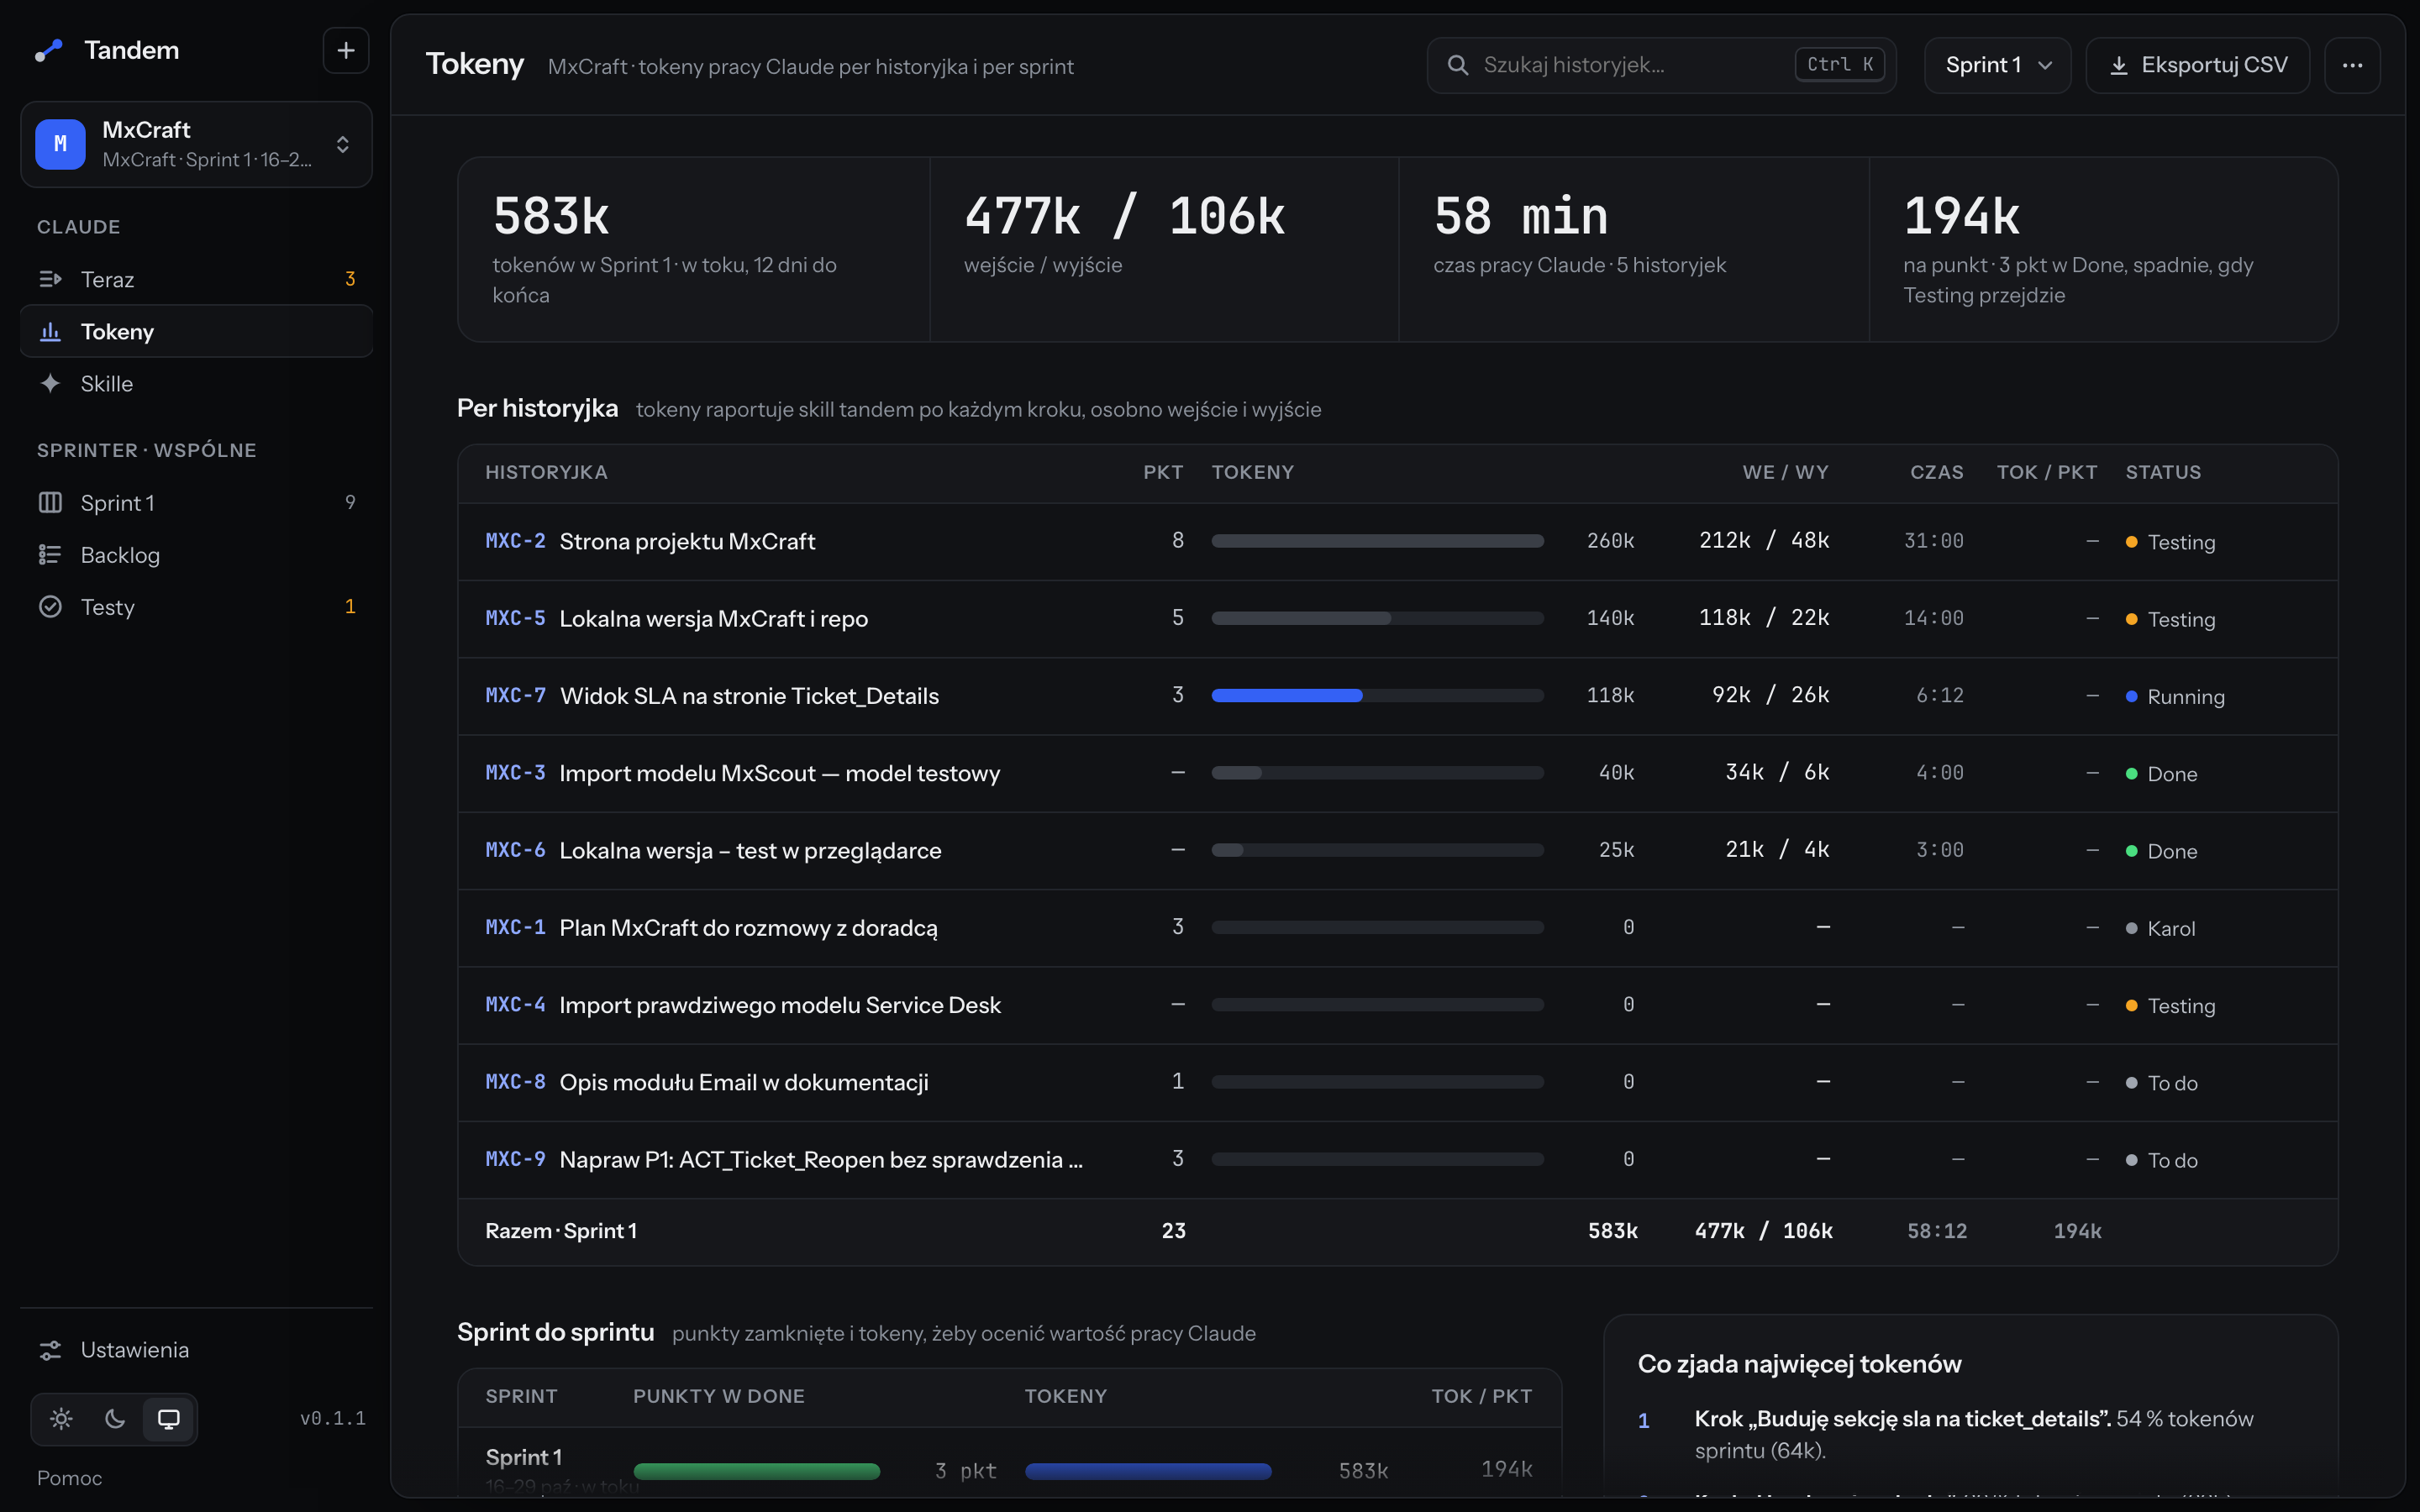Select the MXC-1 Plan MxCraft row
Screen dimensions: 2420x1512
1397,927
